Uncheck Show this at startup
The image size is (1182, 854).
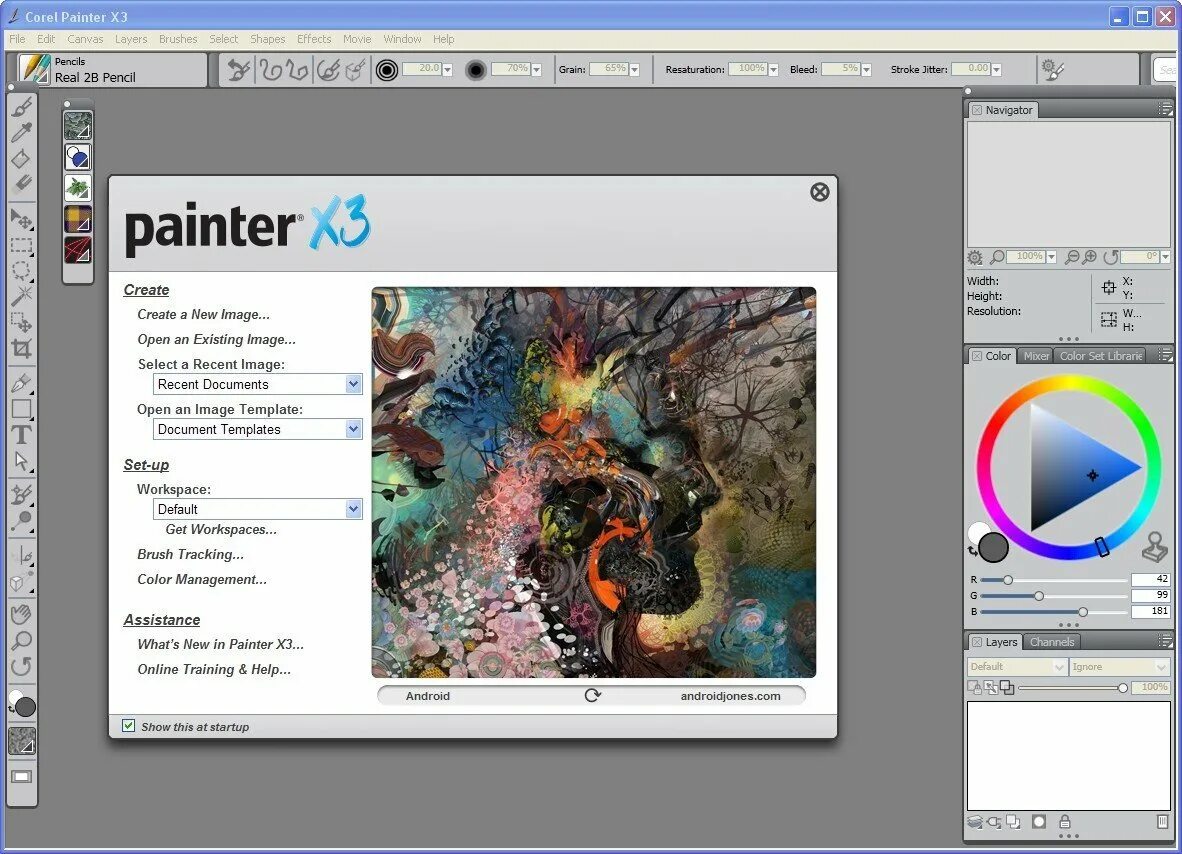tap(129, 726)
